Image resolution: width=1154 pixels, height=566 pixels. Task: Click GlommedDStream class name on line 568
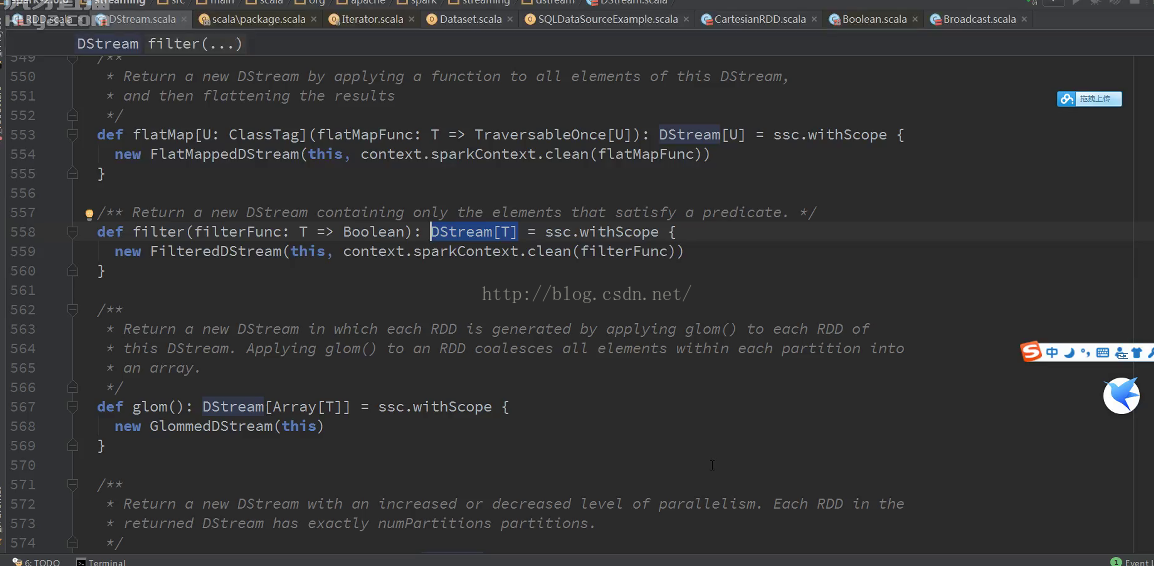[x=211, y=426]
